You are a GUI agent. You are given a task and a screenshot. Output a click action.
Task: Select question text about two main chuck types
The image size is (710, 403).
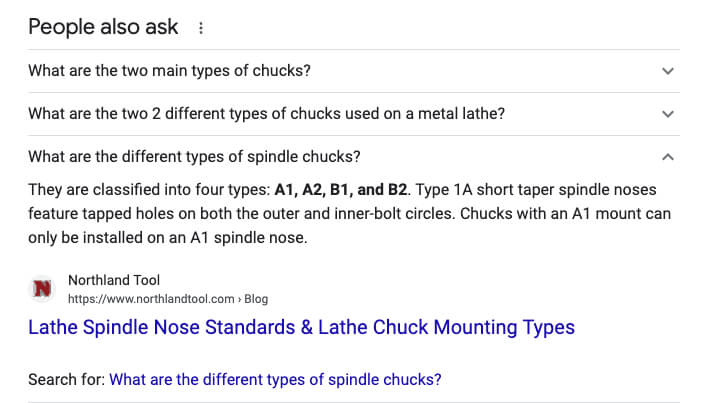click(x=169, y=71)
